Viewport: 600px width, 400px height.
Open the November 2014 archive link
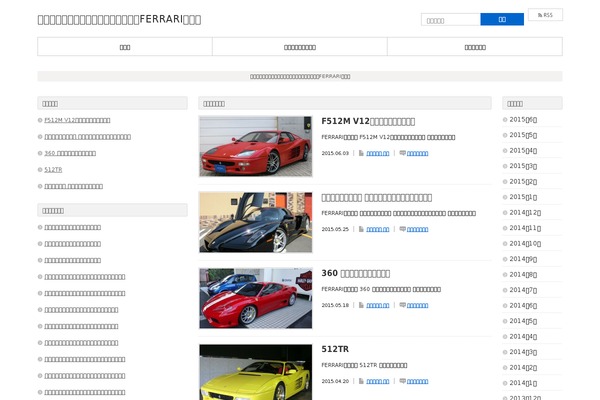pos(525,228)
